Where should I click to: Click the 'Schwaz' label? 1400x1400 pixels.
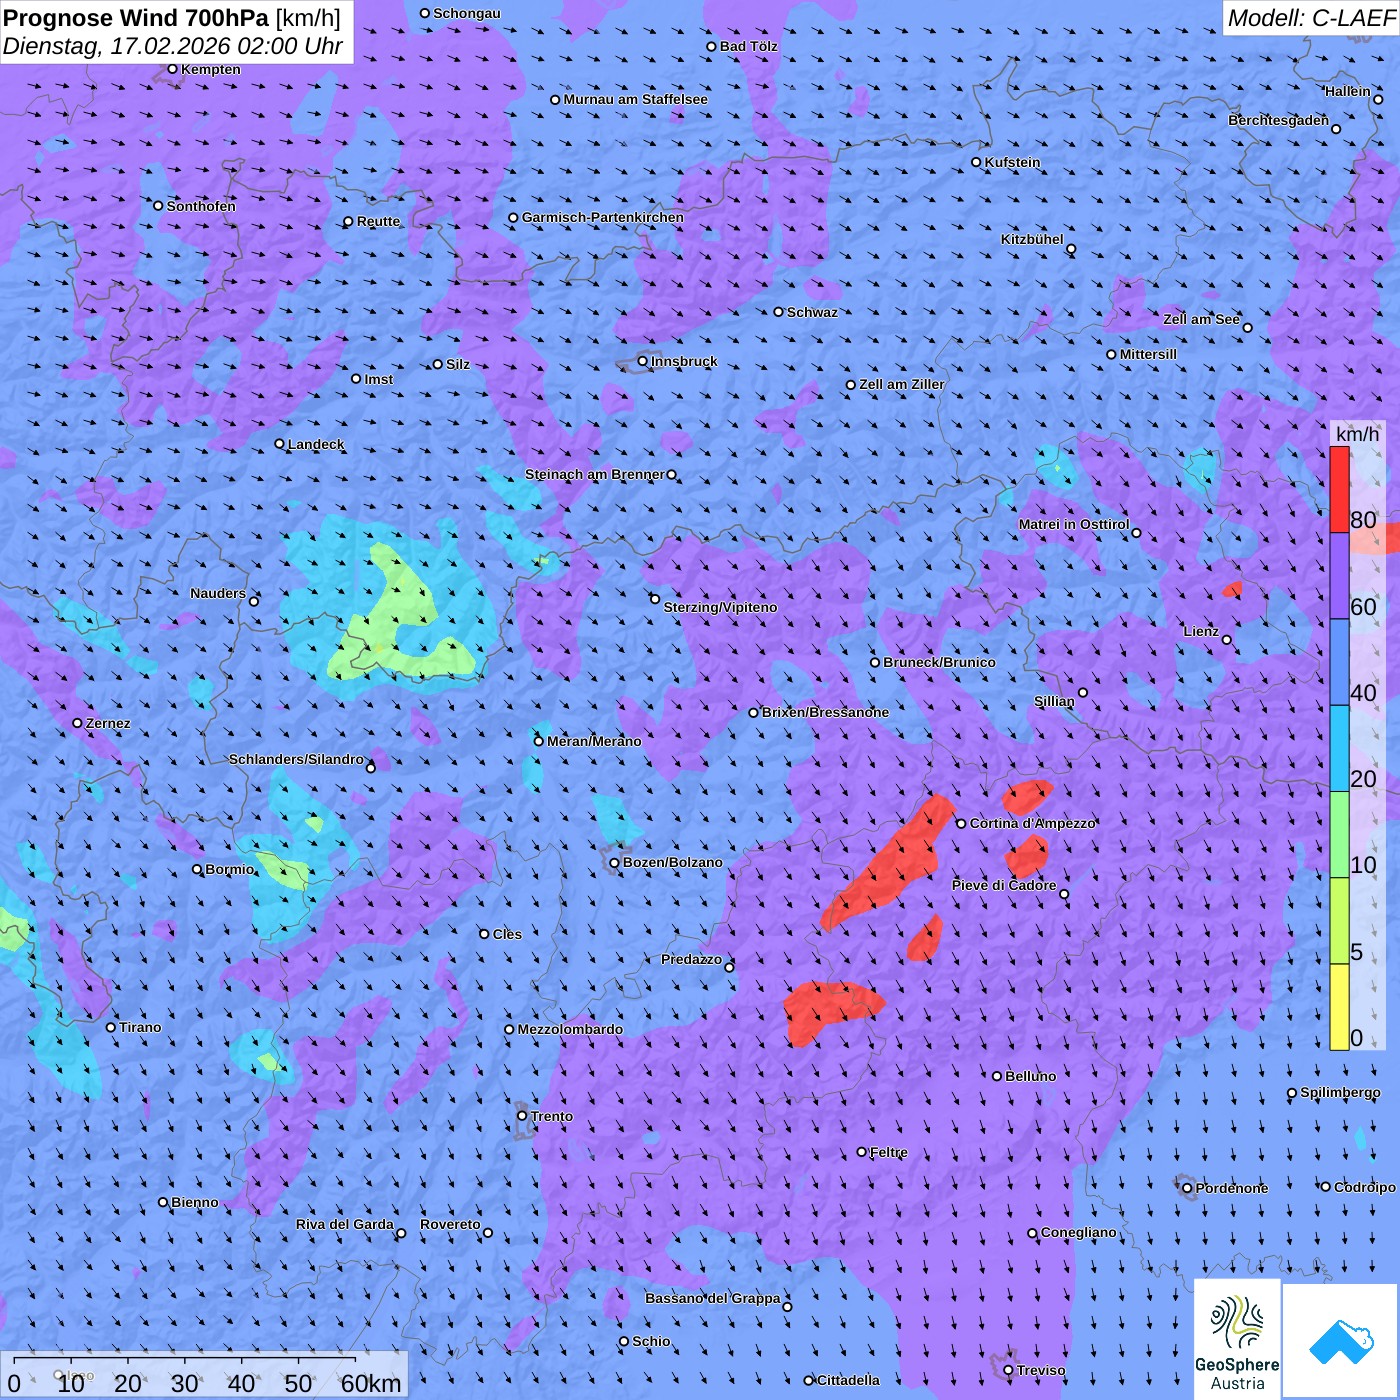click(812, 312)
